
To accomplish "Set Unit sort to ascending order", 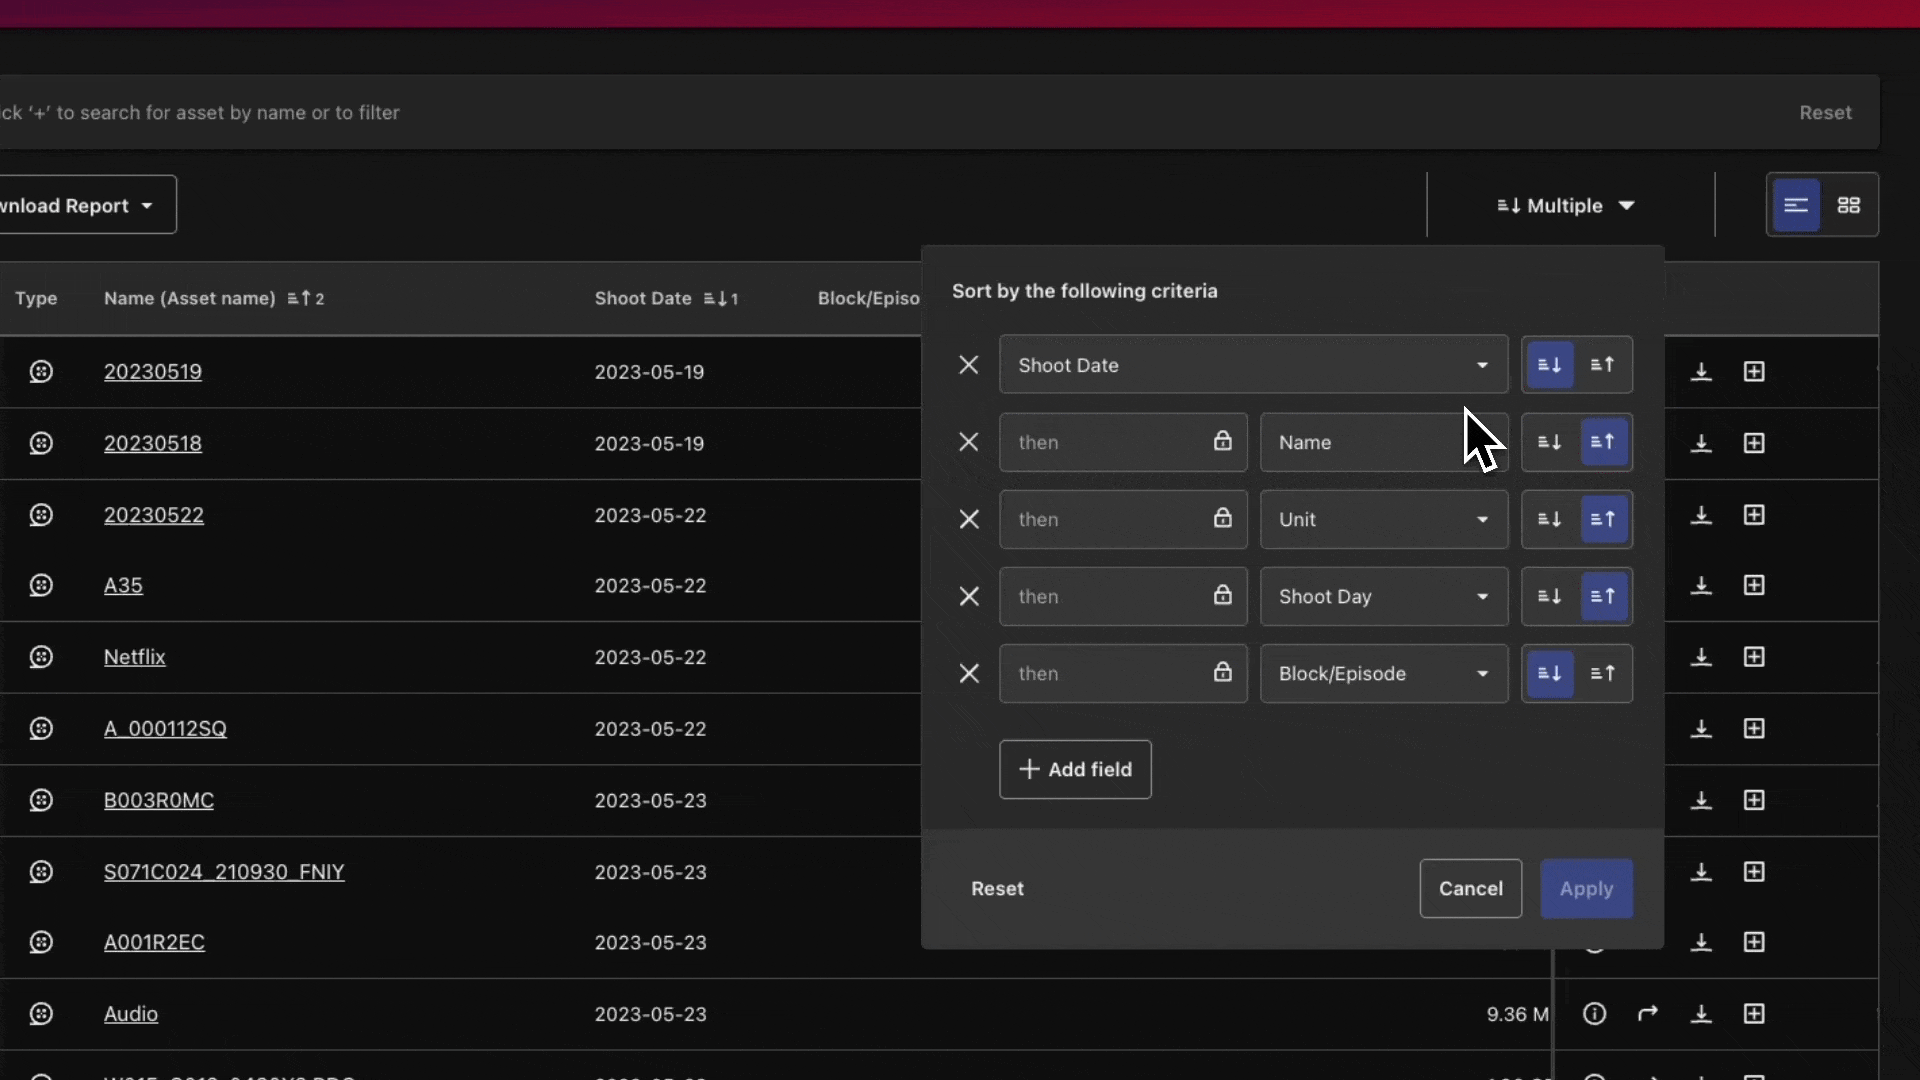I will [1603, 519].
